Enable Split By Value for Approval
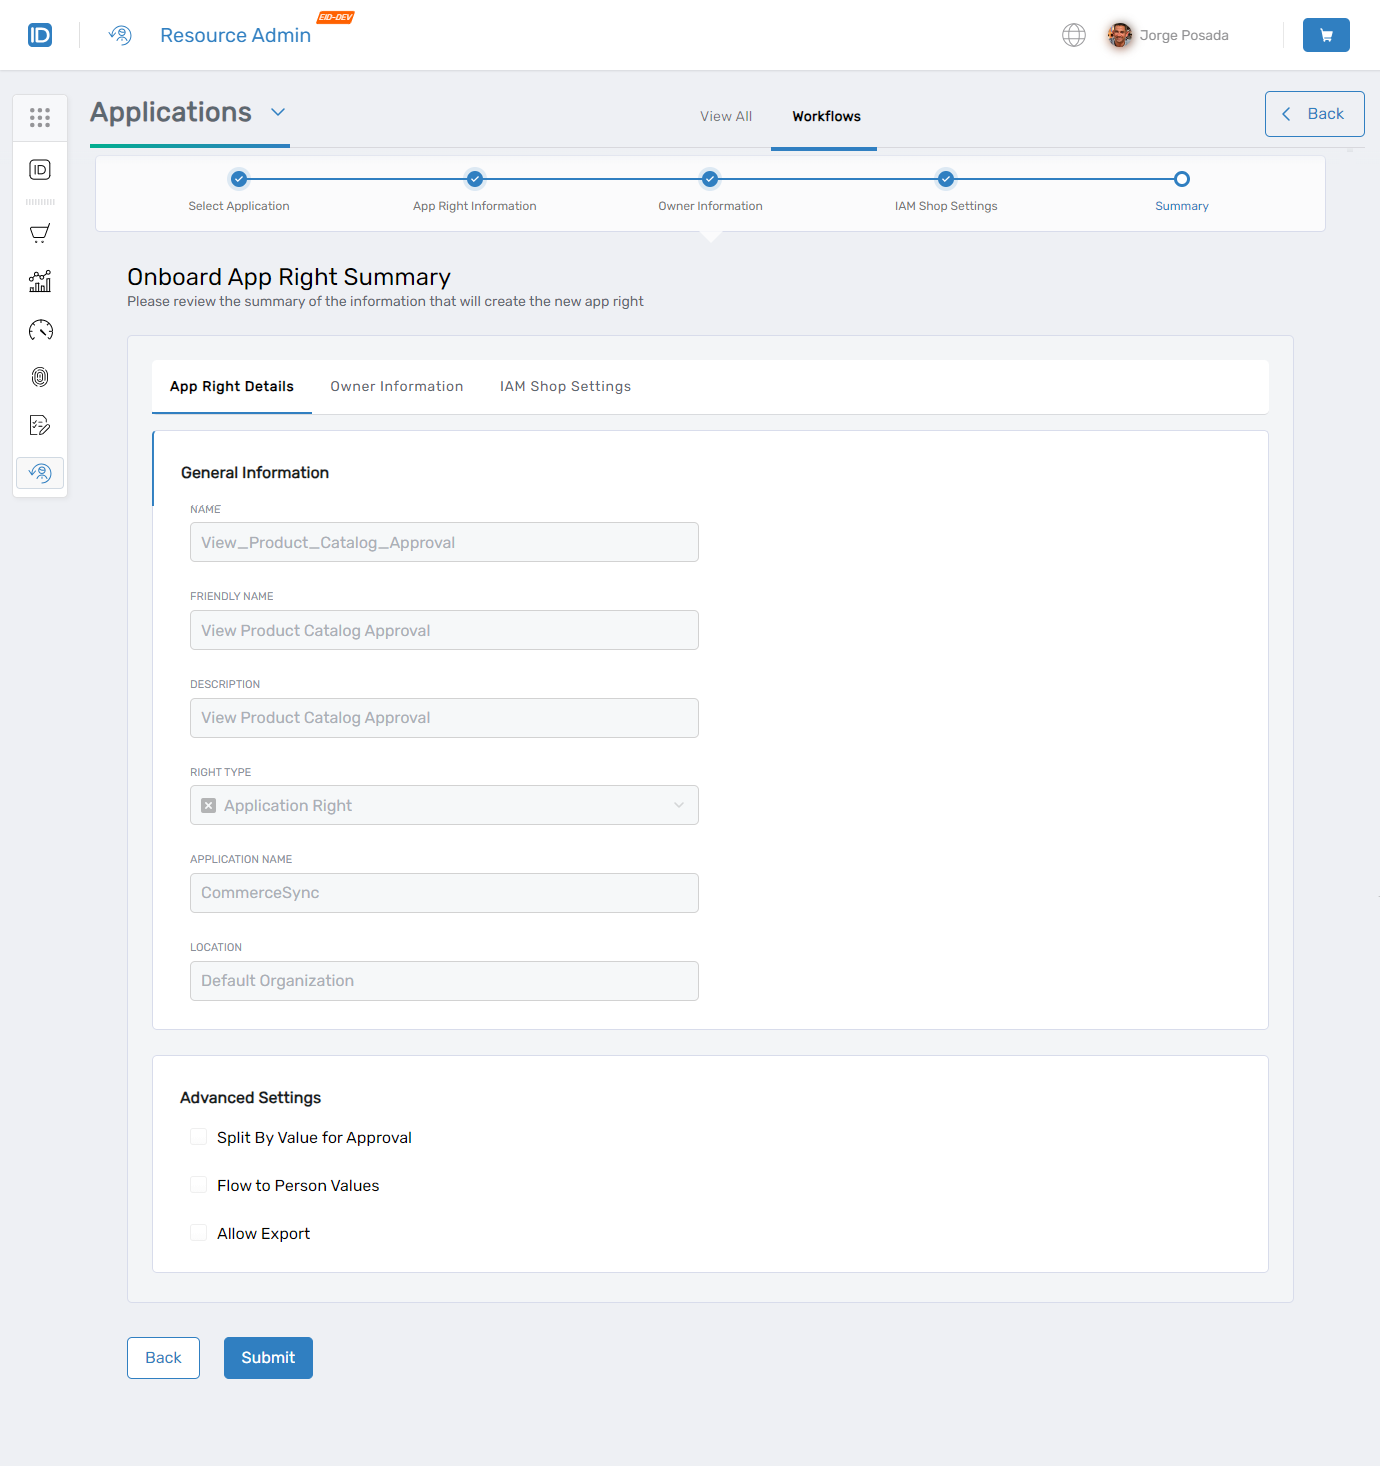 [x=198, y=1137]
